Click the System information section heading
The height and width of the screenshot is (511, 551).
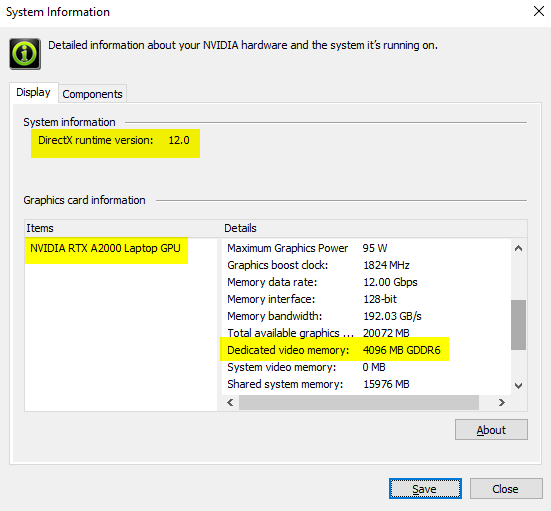(x=69, y=122)
